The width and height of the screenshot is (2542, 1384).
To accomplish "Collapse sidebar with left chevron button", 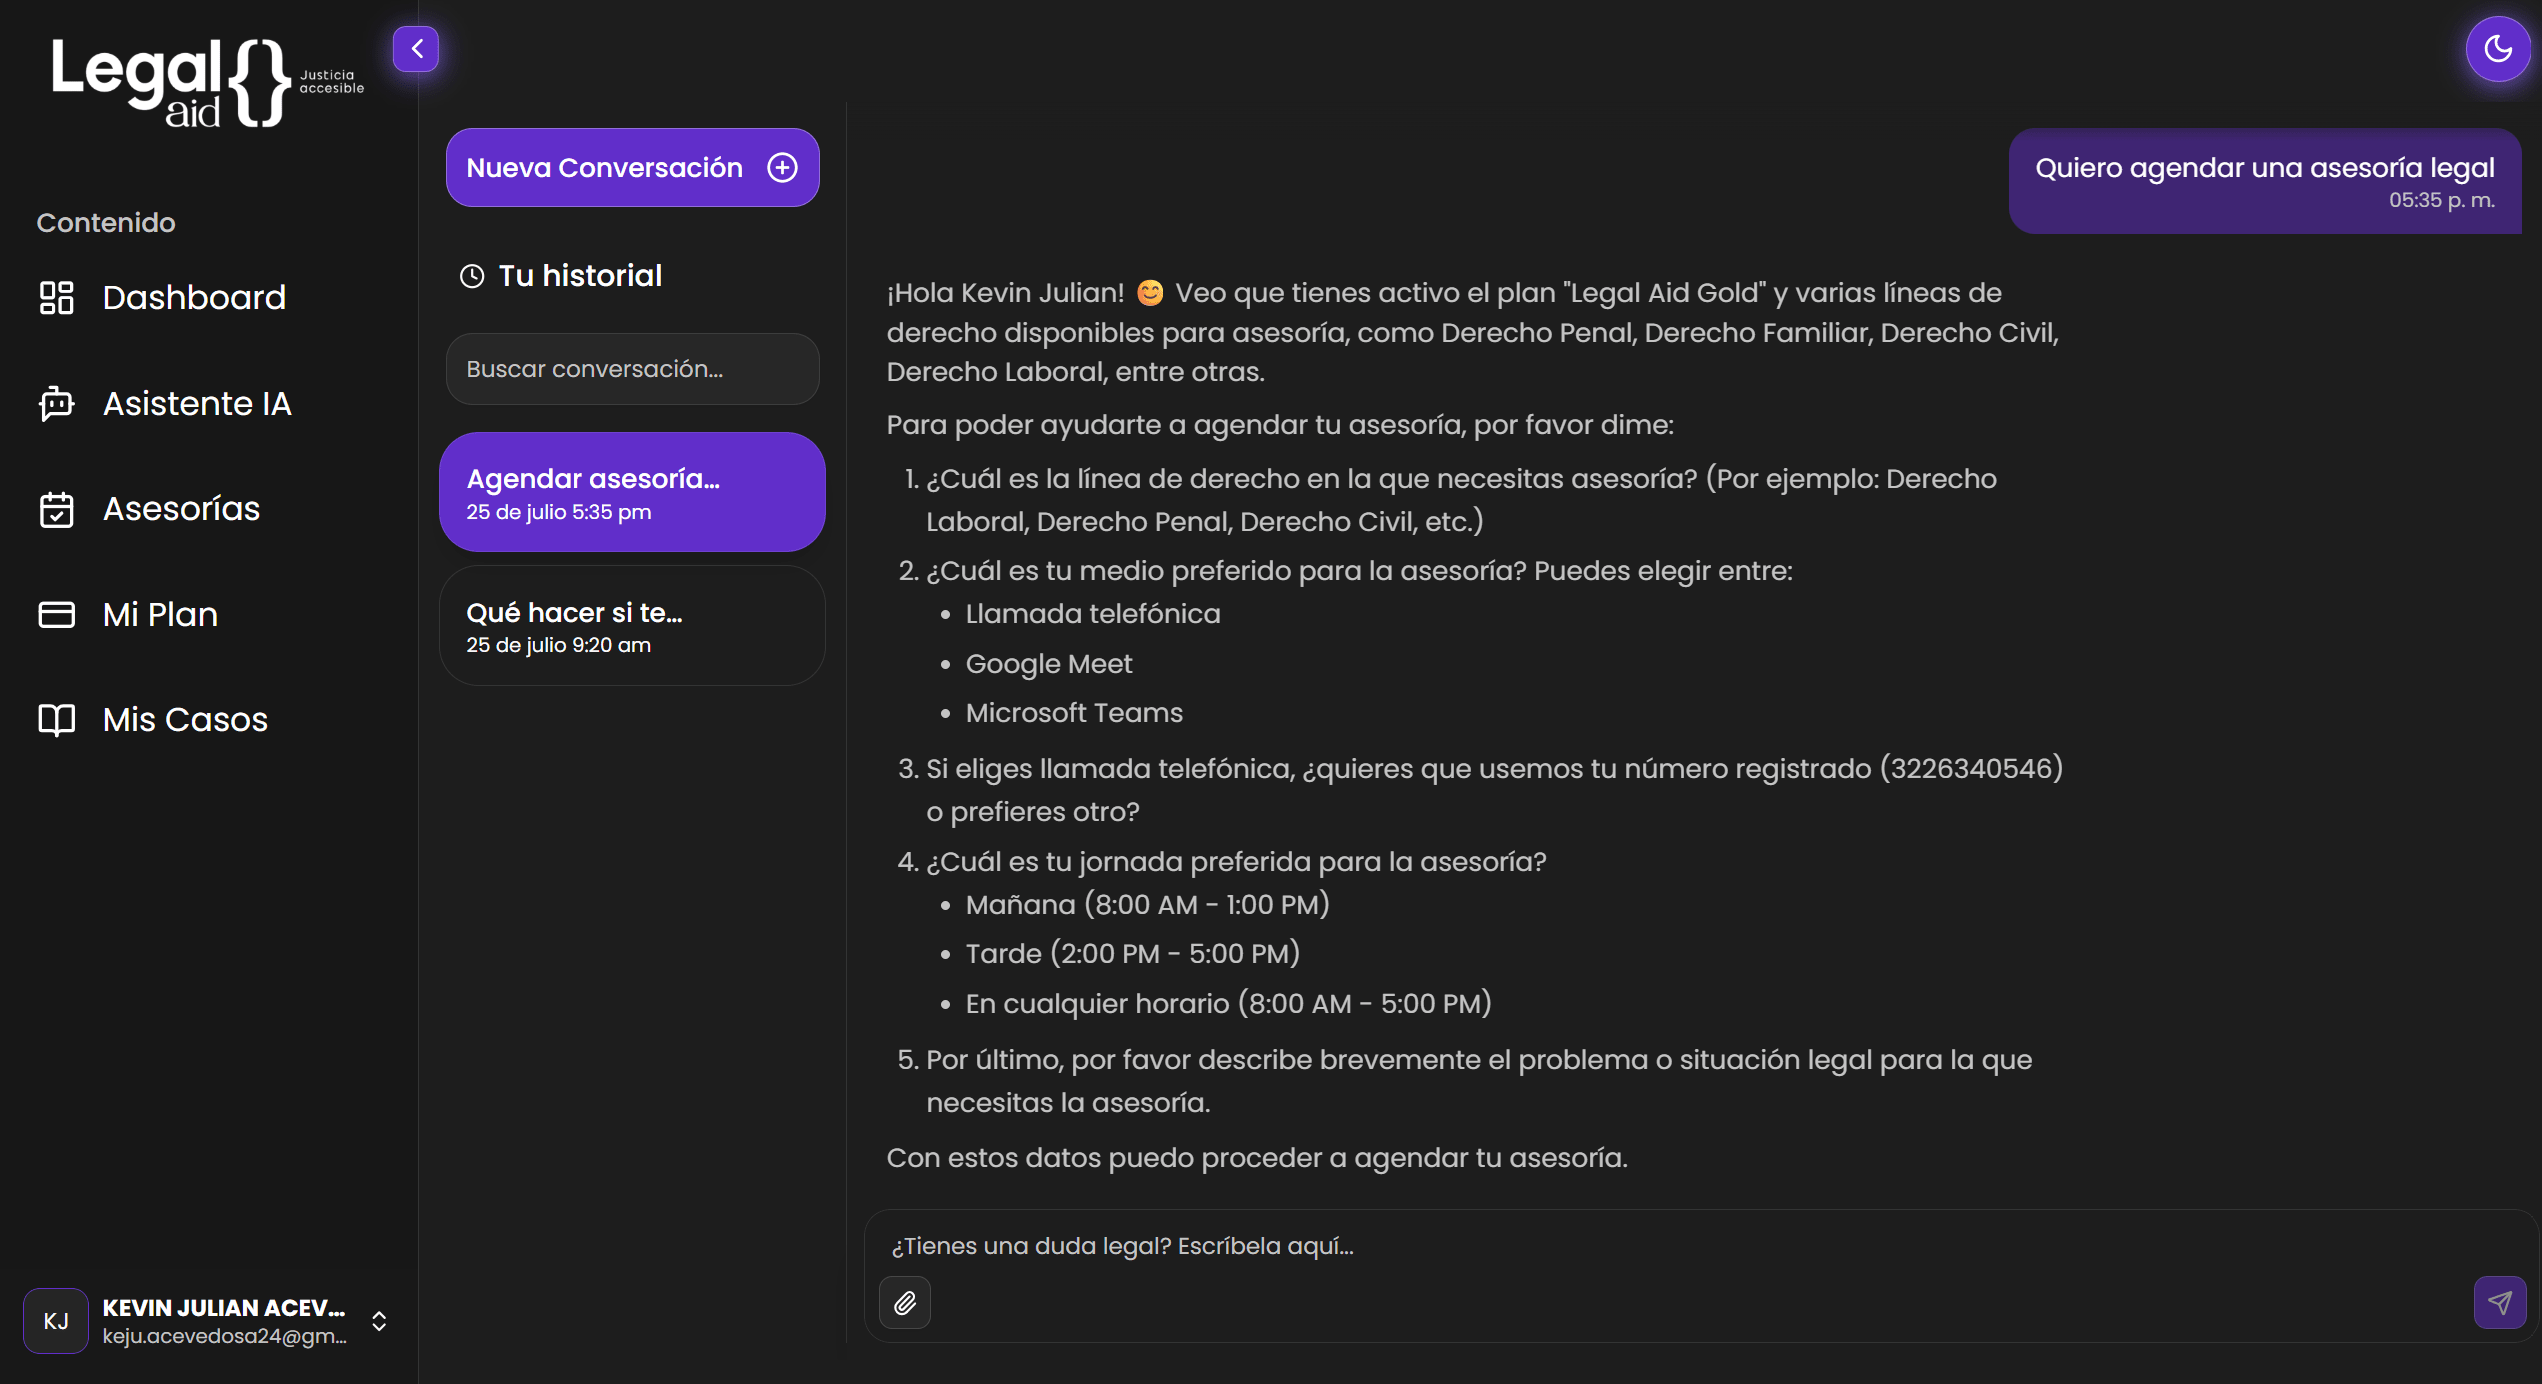I will [416, 48].
